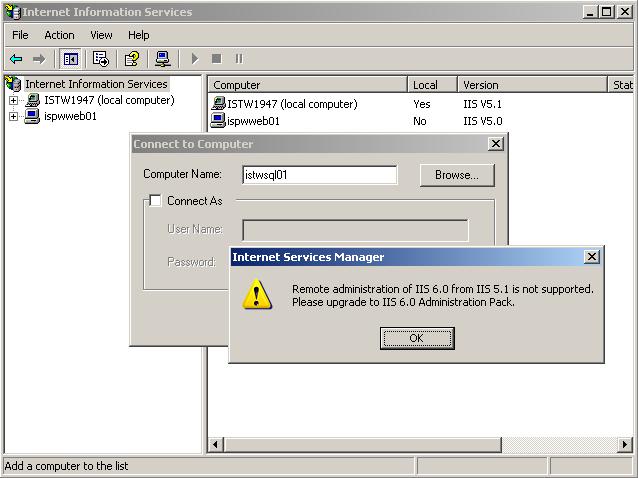
Task: Click the Pause item toolbar icon
Action: (239, 59)
